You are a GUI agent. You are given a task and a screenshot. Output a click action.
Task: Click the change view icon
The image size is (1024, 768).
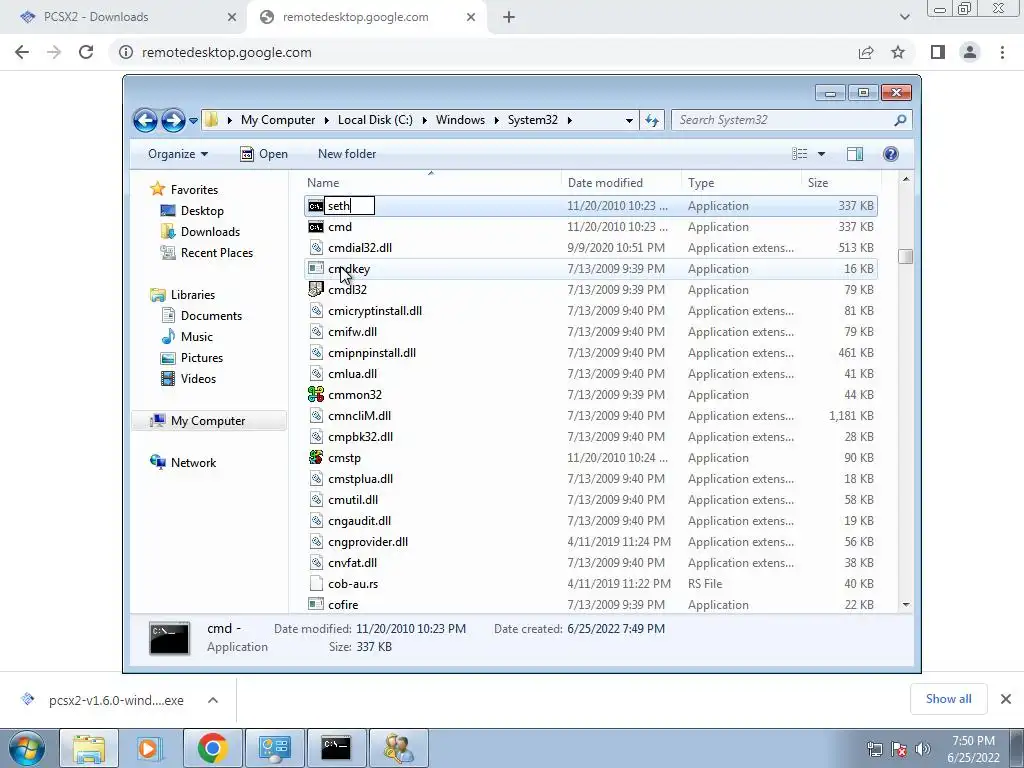pyautogui.click(x=799, y=154)
